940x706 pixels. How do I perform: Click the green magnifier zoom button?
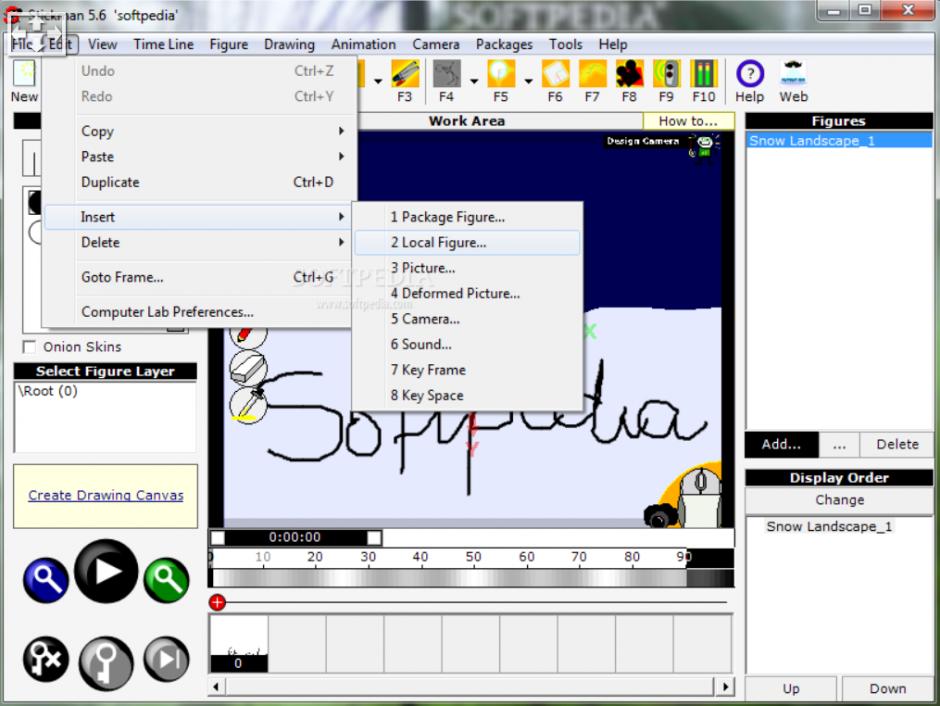click(167, 580)
